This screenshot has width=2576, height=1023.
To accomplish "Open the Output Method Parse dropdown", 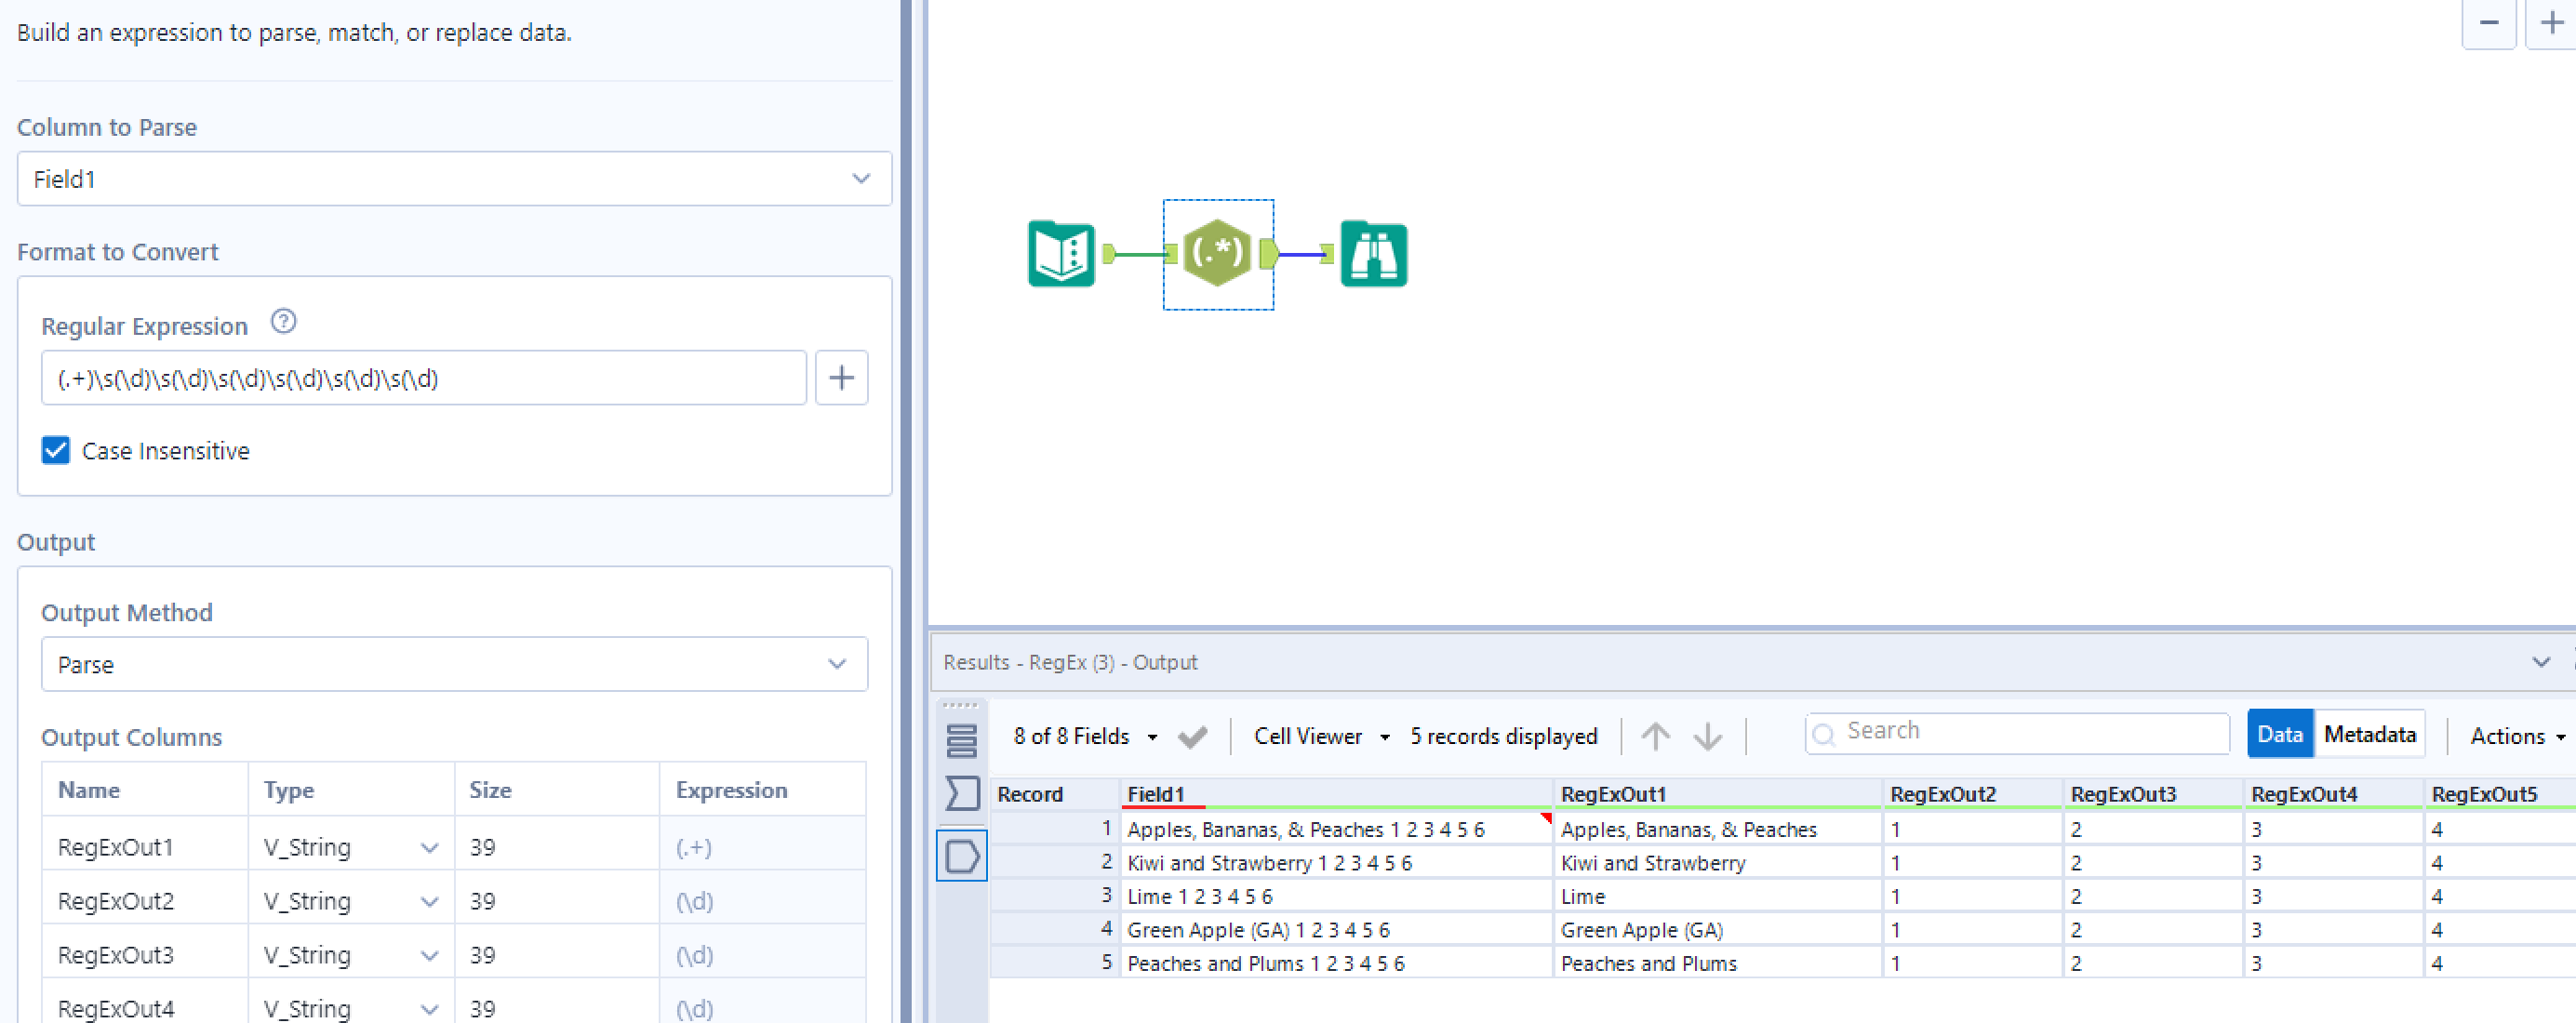I will (454, 664).
